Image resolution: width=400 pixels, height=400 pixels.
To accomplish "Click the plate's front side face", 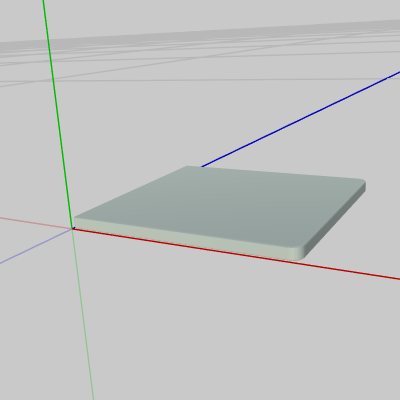I will point(187,237).
